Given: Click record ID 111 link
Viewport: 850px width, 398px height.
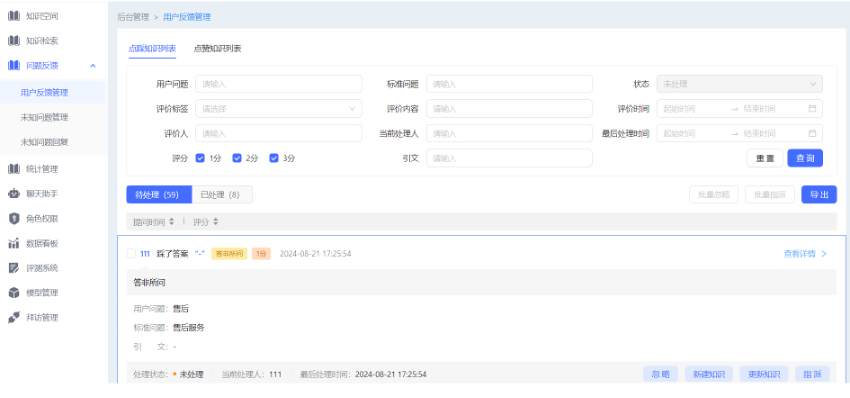Looking at the screenshot, I should 145,253.
